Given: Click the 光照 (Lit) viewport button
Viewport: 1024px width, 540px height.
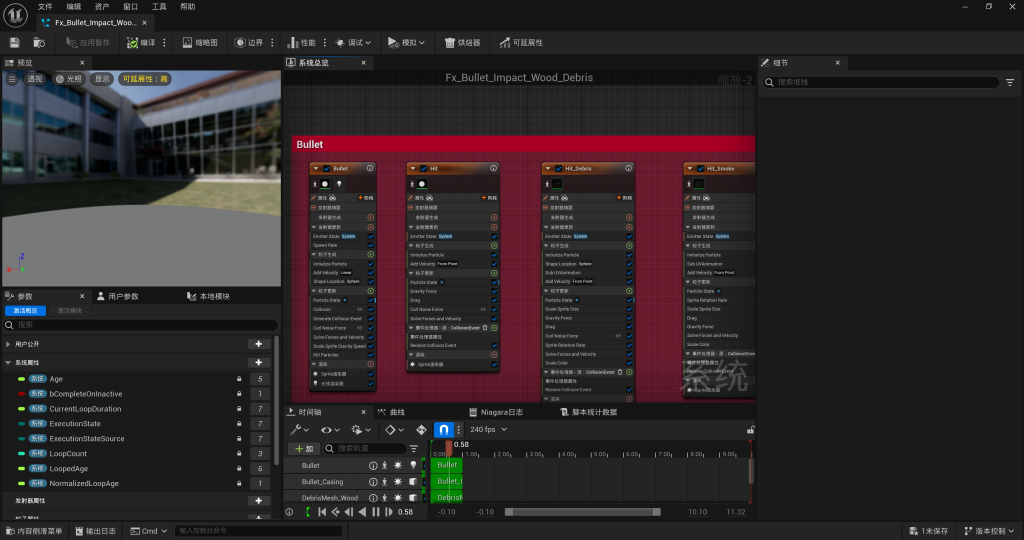Looking at the screenshot, I should (69, 79).
